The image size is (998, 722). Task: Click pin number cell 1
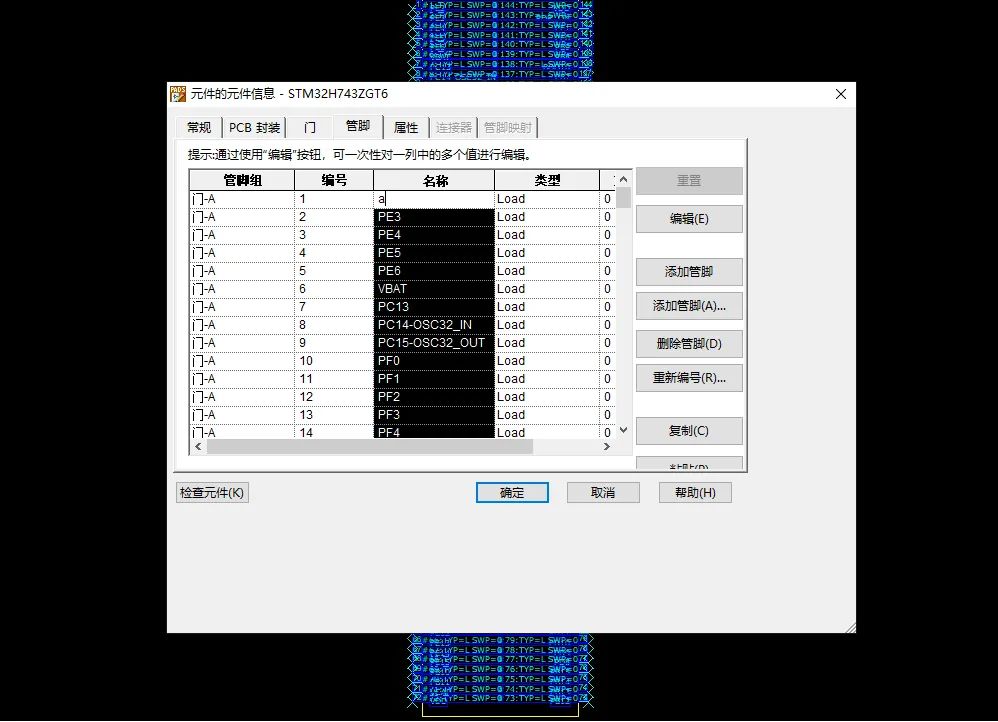pos(334,199)
